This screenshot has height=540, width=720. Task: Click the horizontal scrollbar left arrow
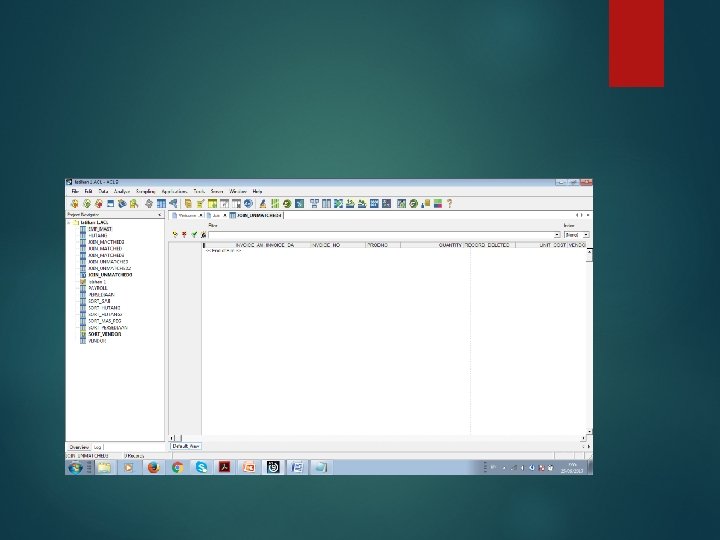[172, 438]
